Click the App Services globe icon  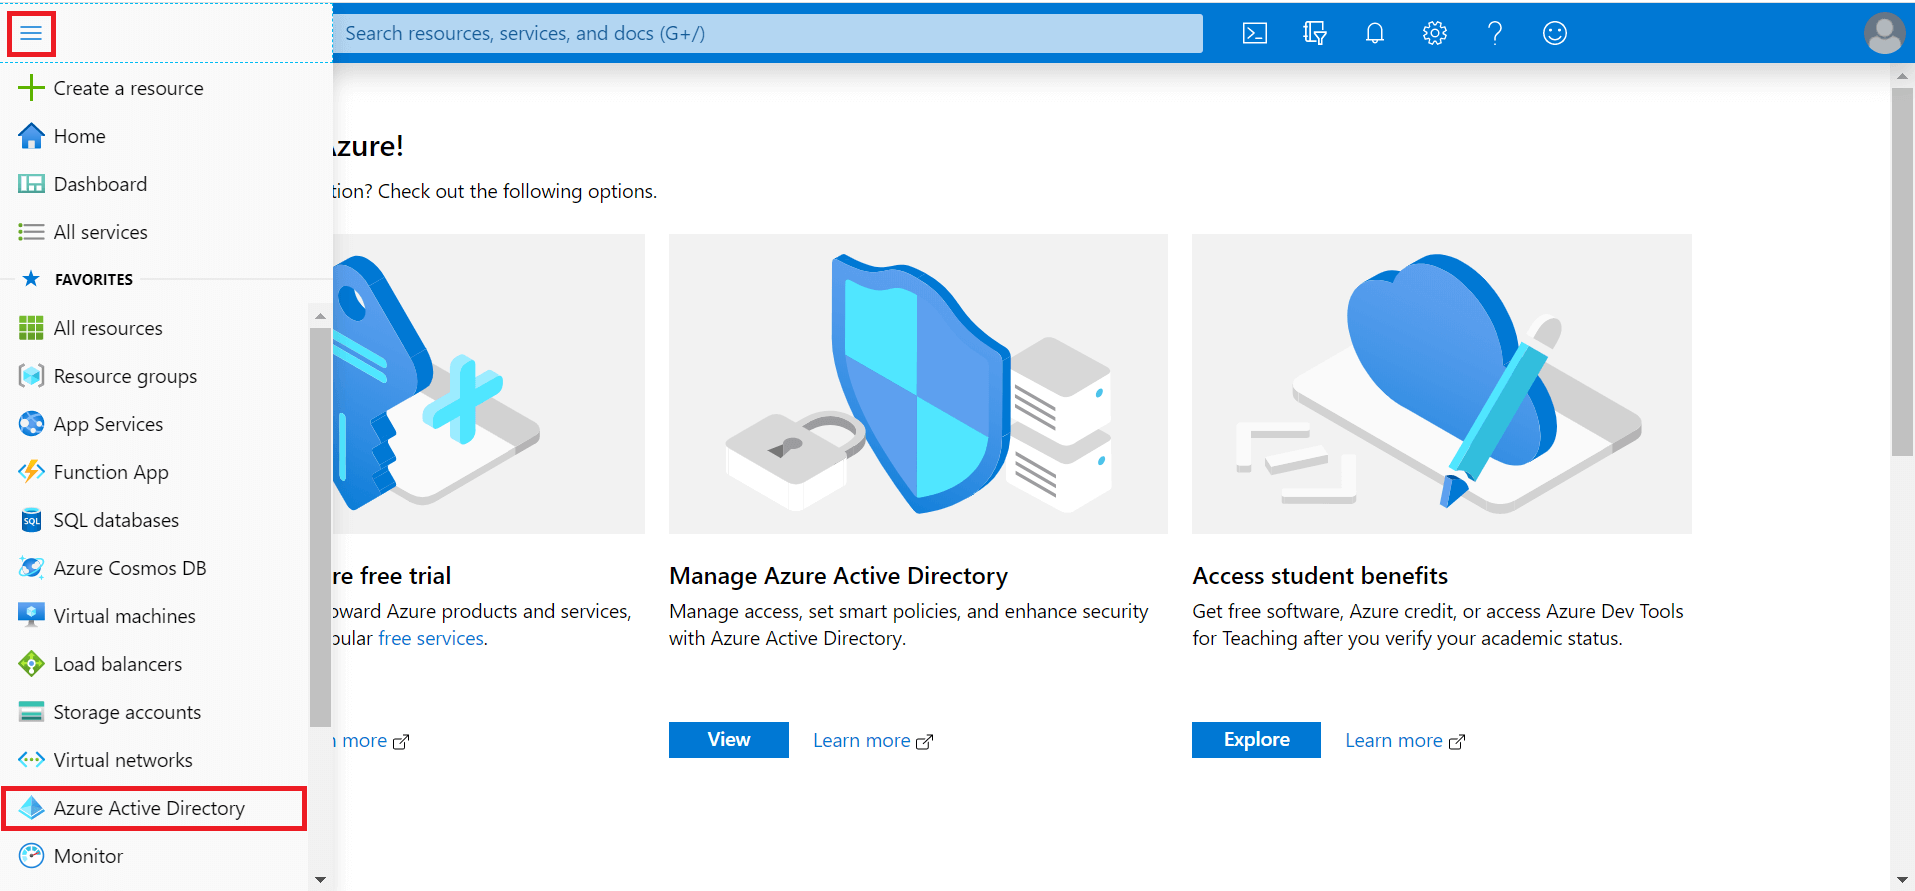click(x=31, y=424)
